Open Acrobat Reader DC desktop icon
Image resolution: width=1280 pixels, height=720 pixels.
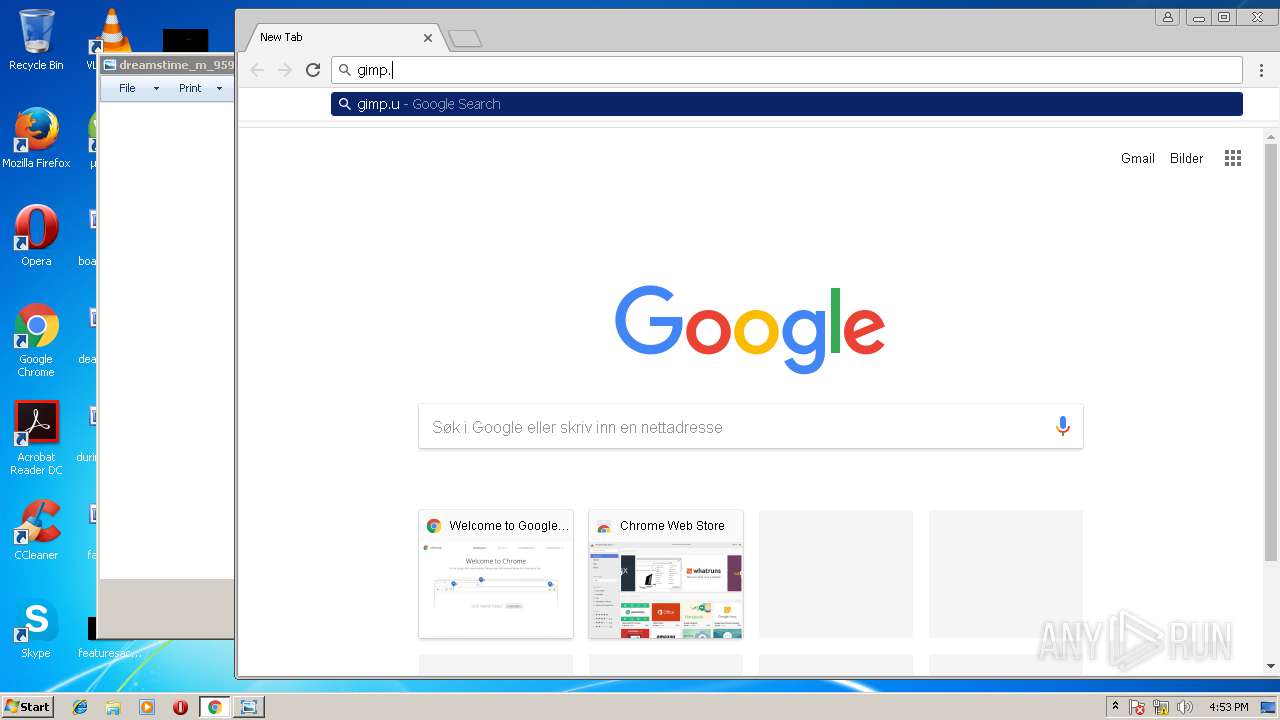(x=36, y=438)
